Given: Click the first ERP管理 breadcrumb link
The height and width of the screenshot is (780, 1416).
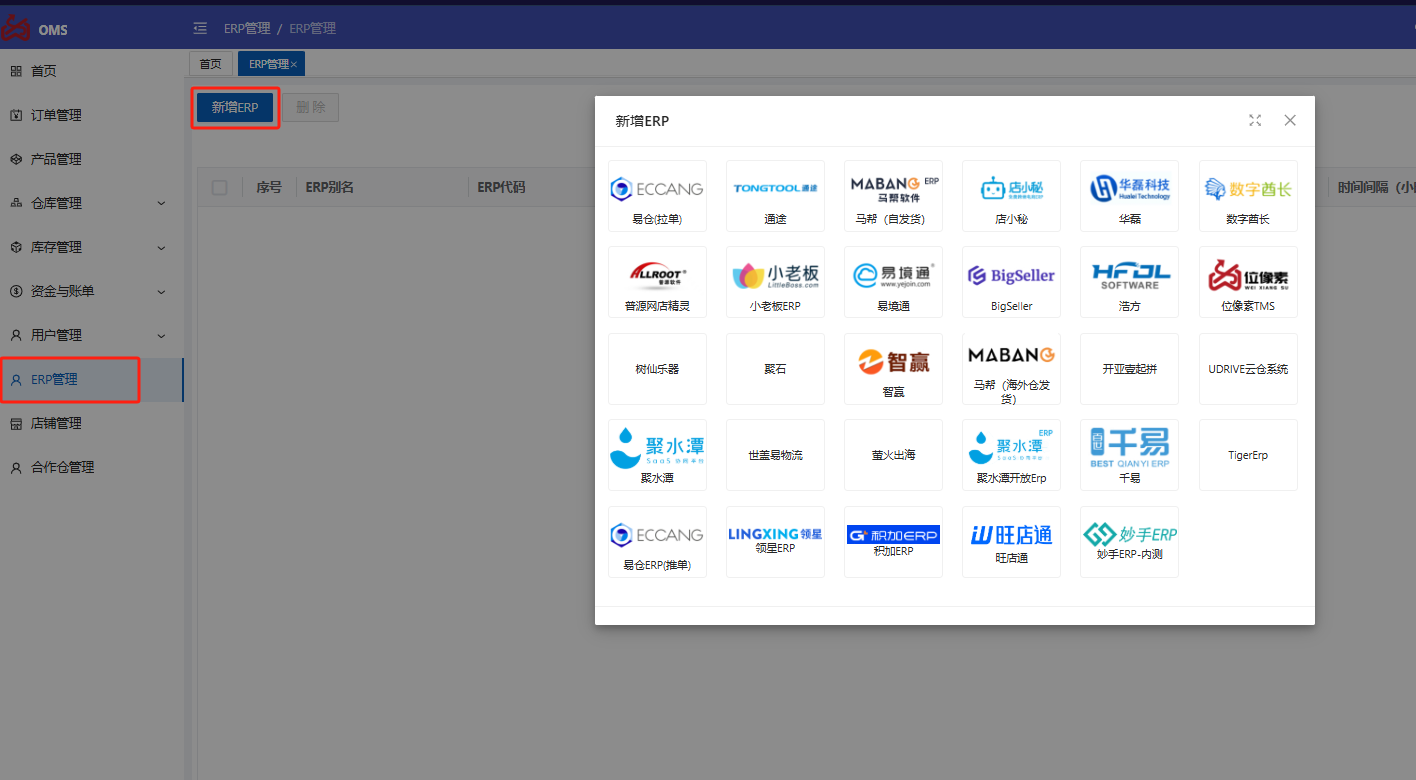Looking at the screenshot, I should tap(247, 28).
